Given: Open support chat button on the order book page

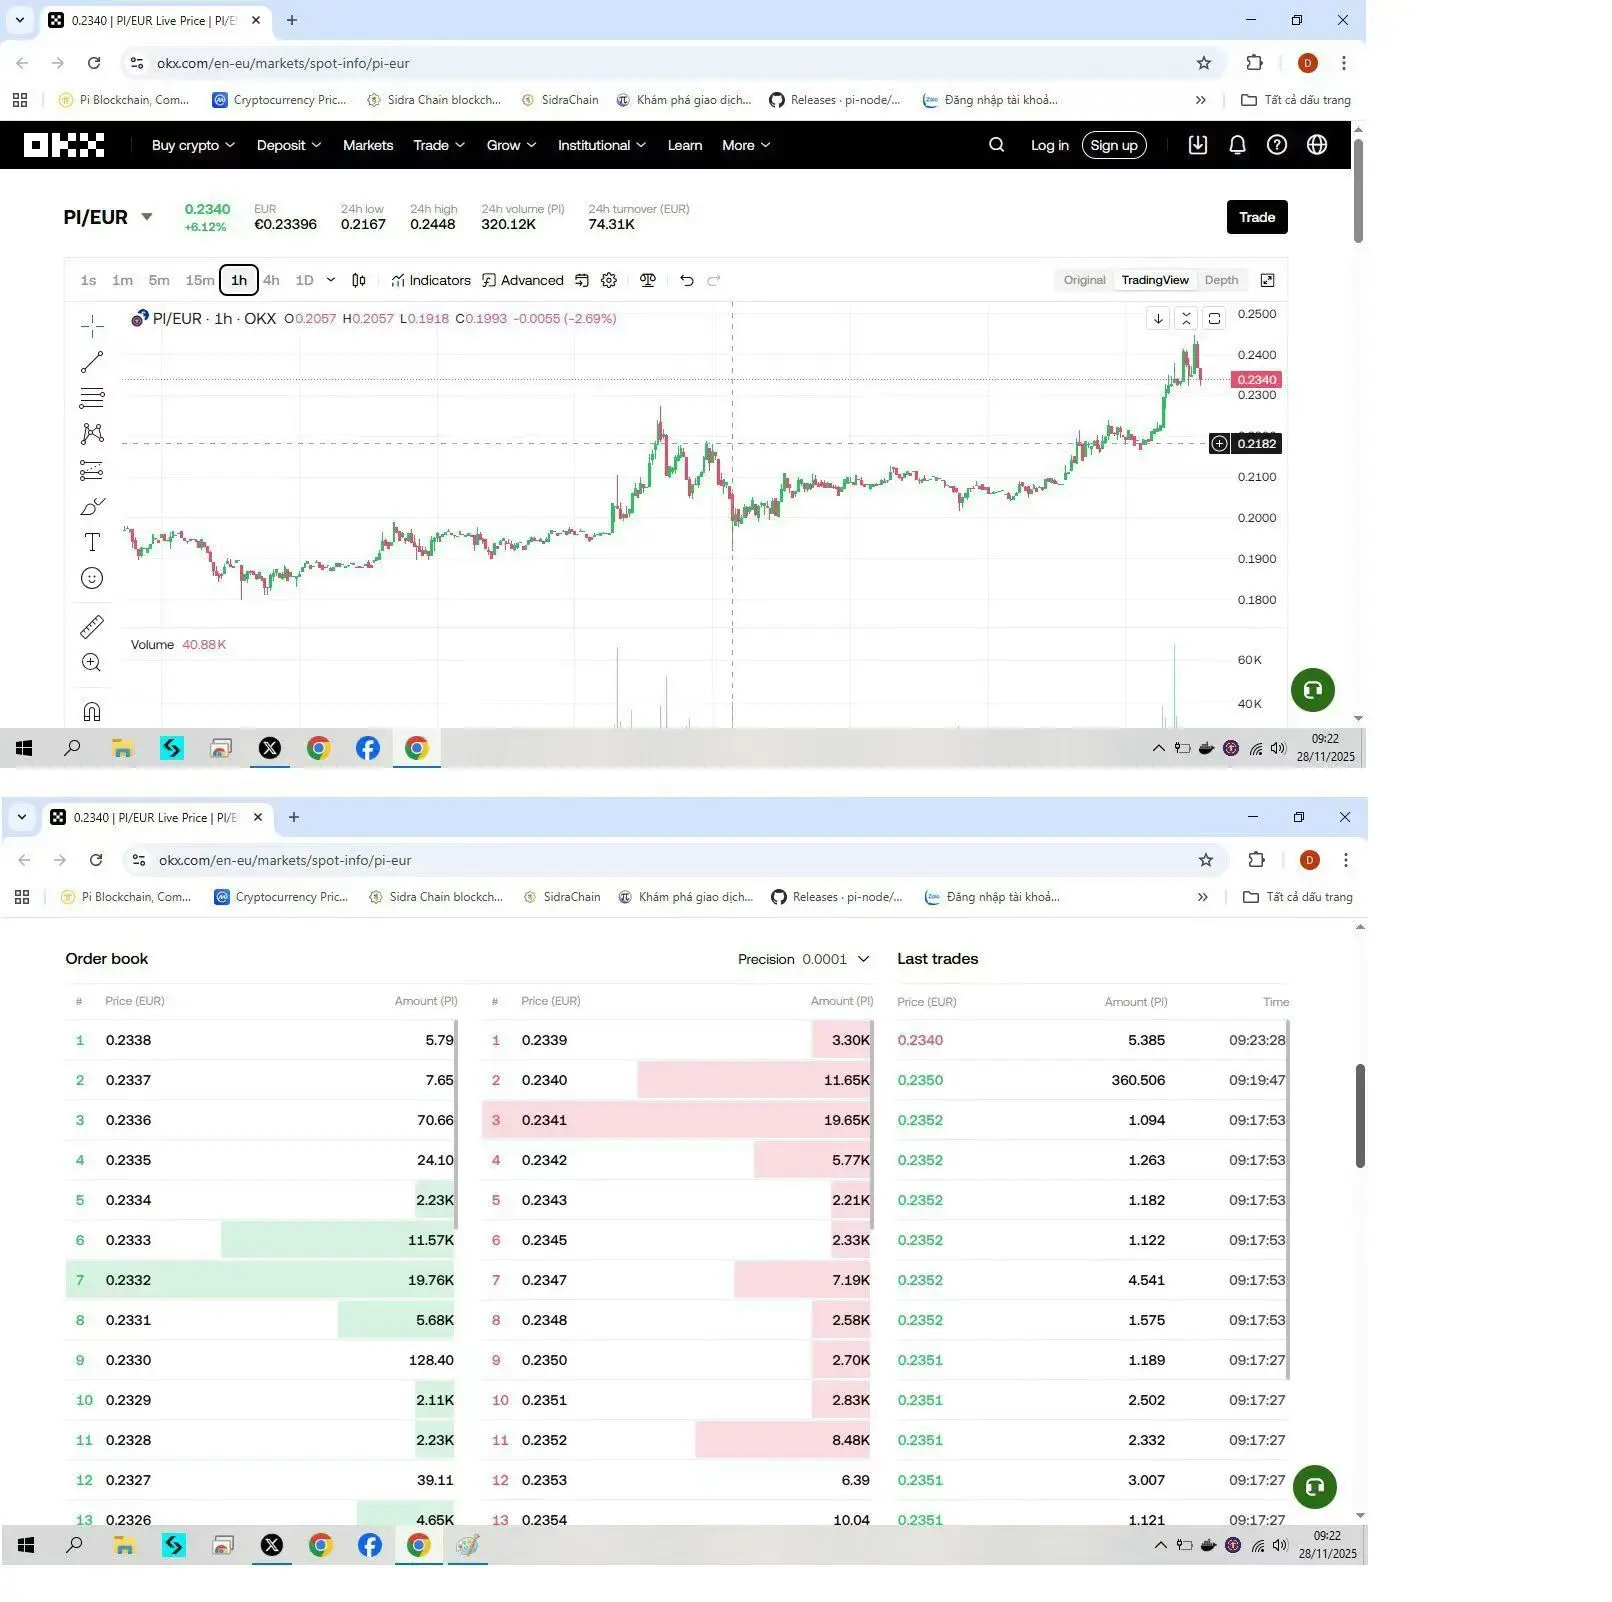Looking at the screenshot, I should (1315, 1487).
